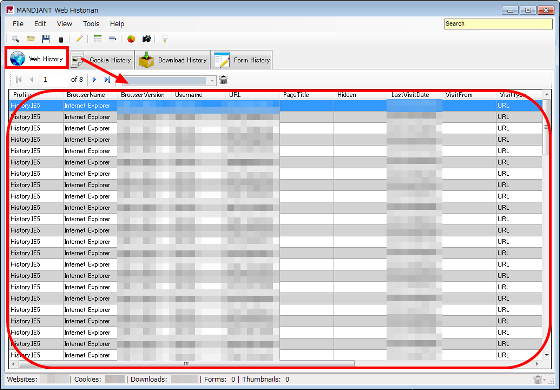The width and height of the screenshot is (560, 390).
Task: Click the green table view toolbar icon
Action: (98, 39)
